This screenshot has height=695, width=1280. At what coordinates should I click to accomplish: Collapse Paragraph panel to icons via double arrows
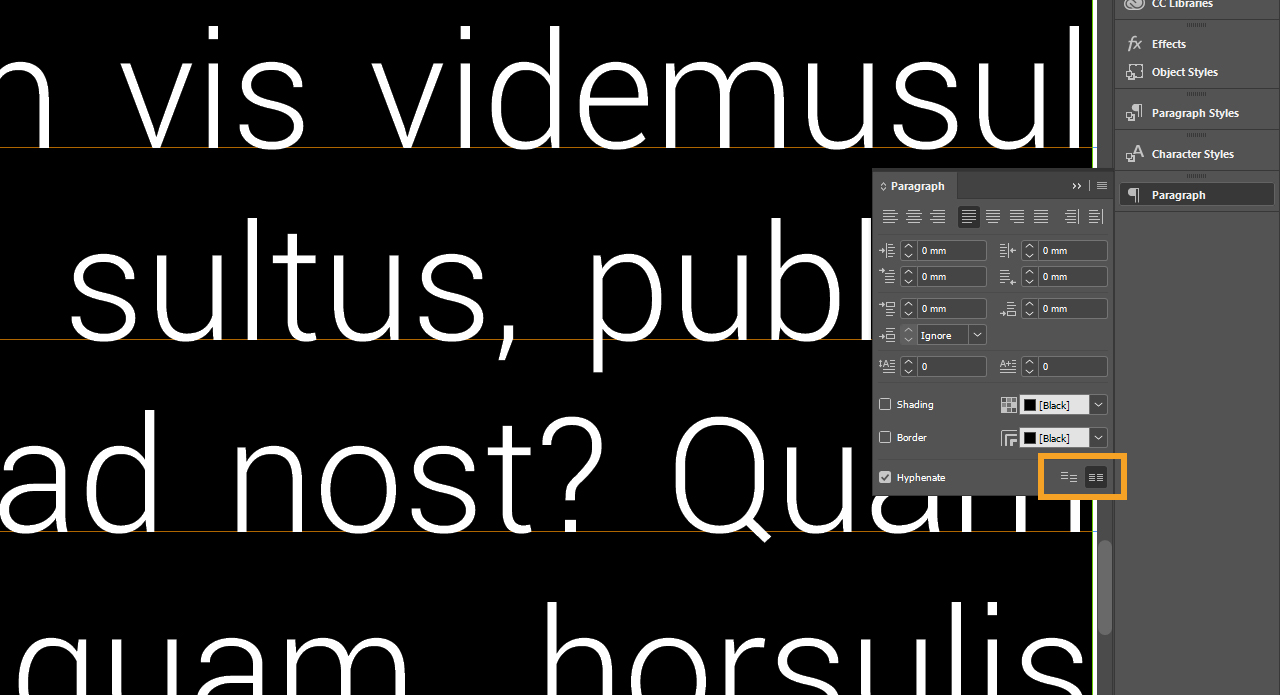pos(1077,186)
